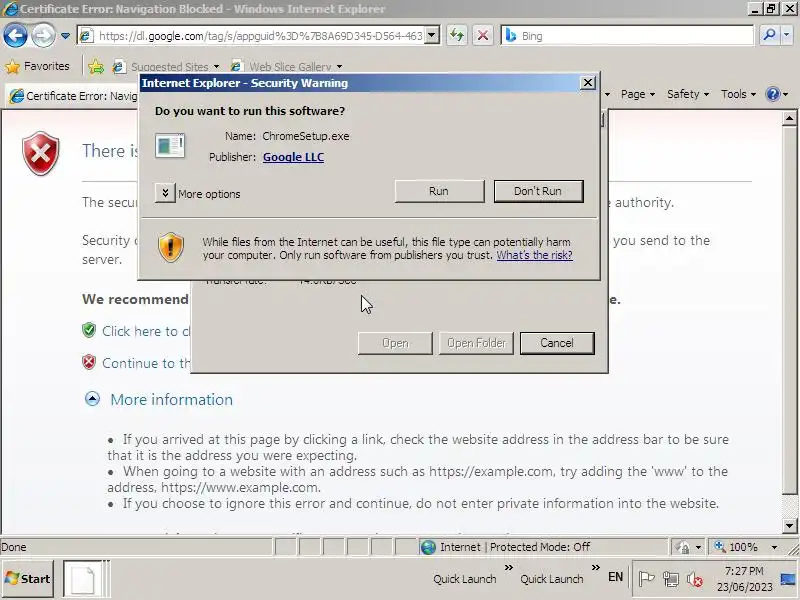Open the Windows Start menu
Screen dimensions: 800x600
[x=28, y=579]
